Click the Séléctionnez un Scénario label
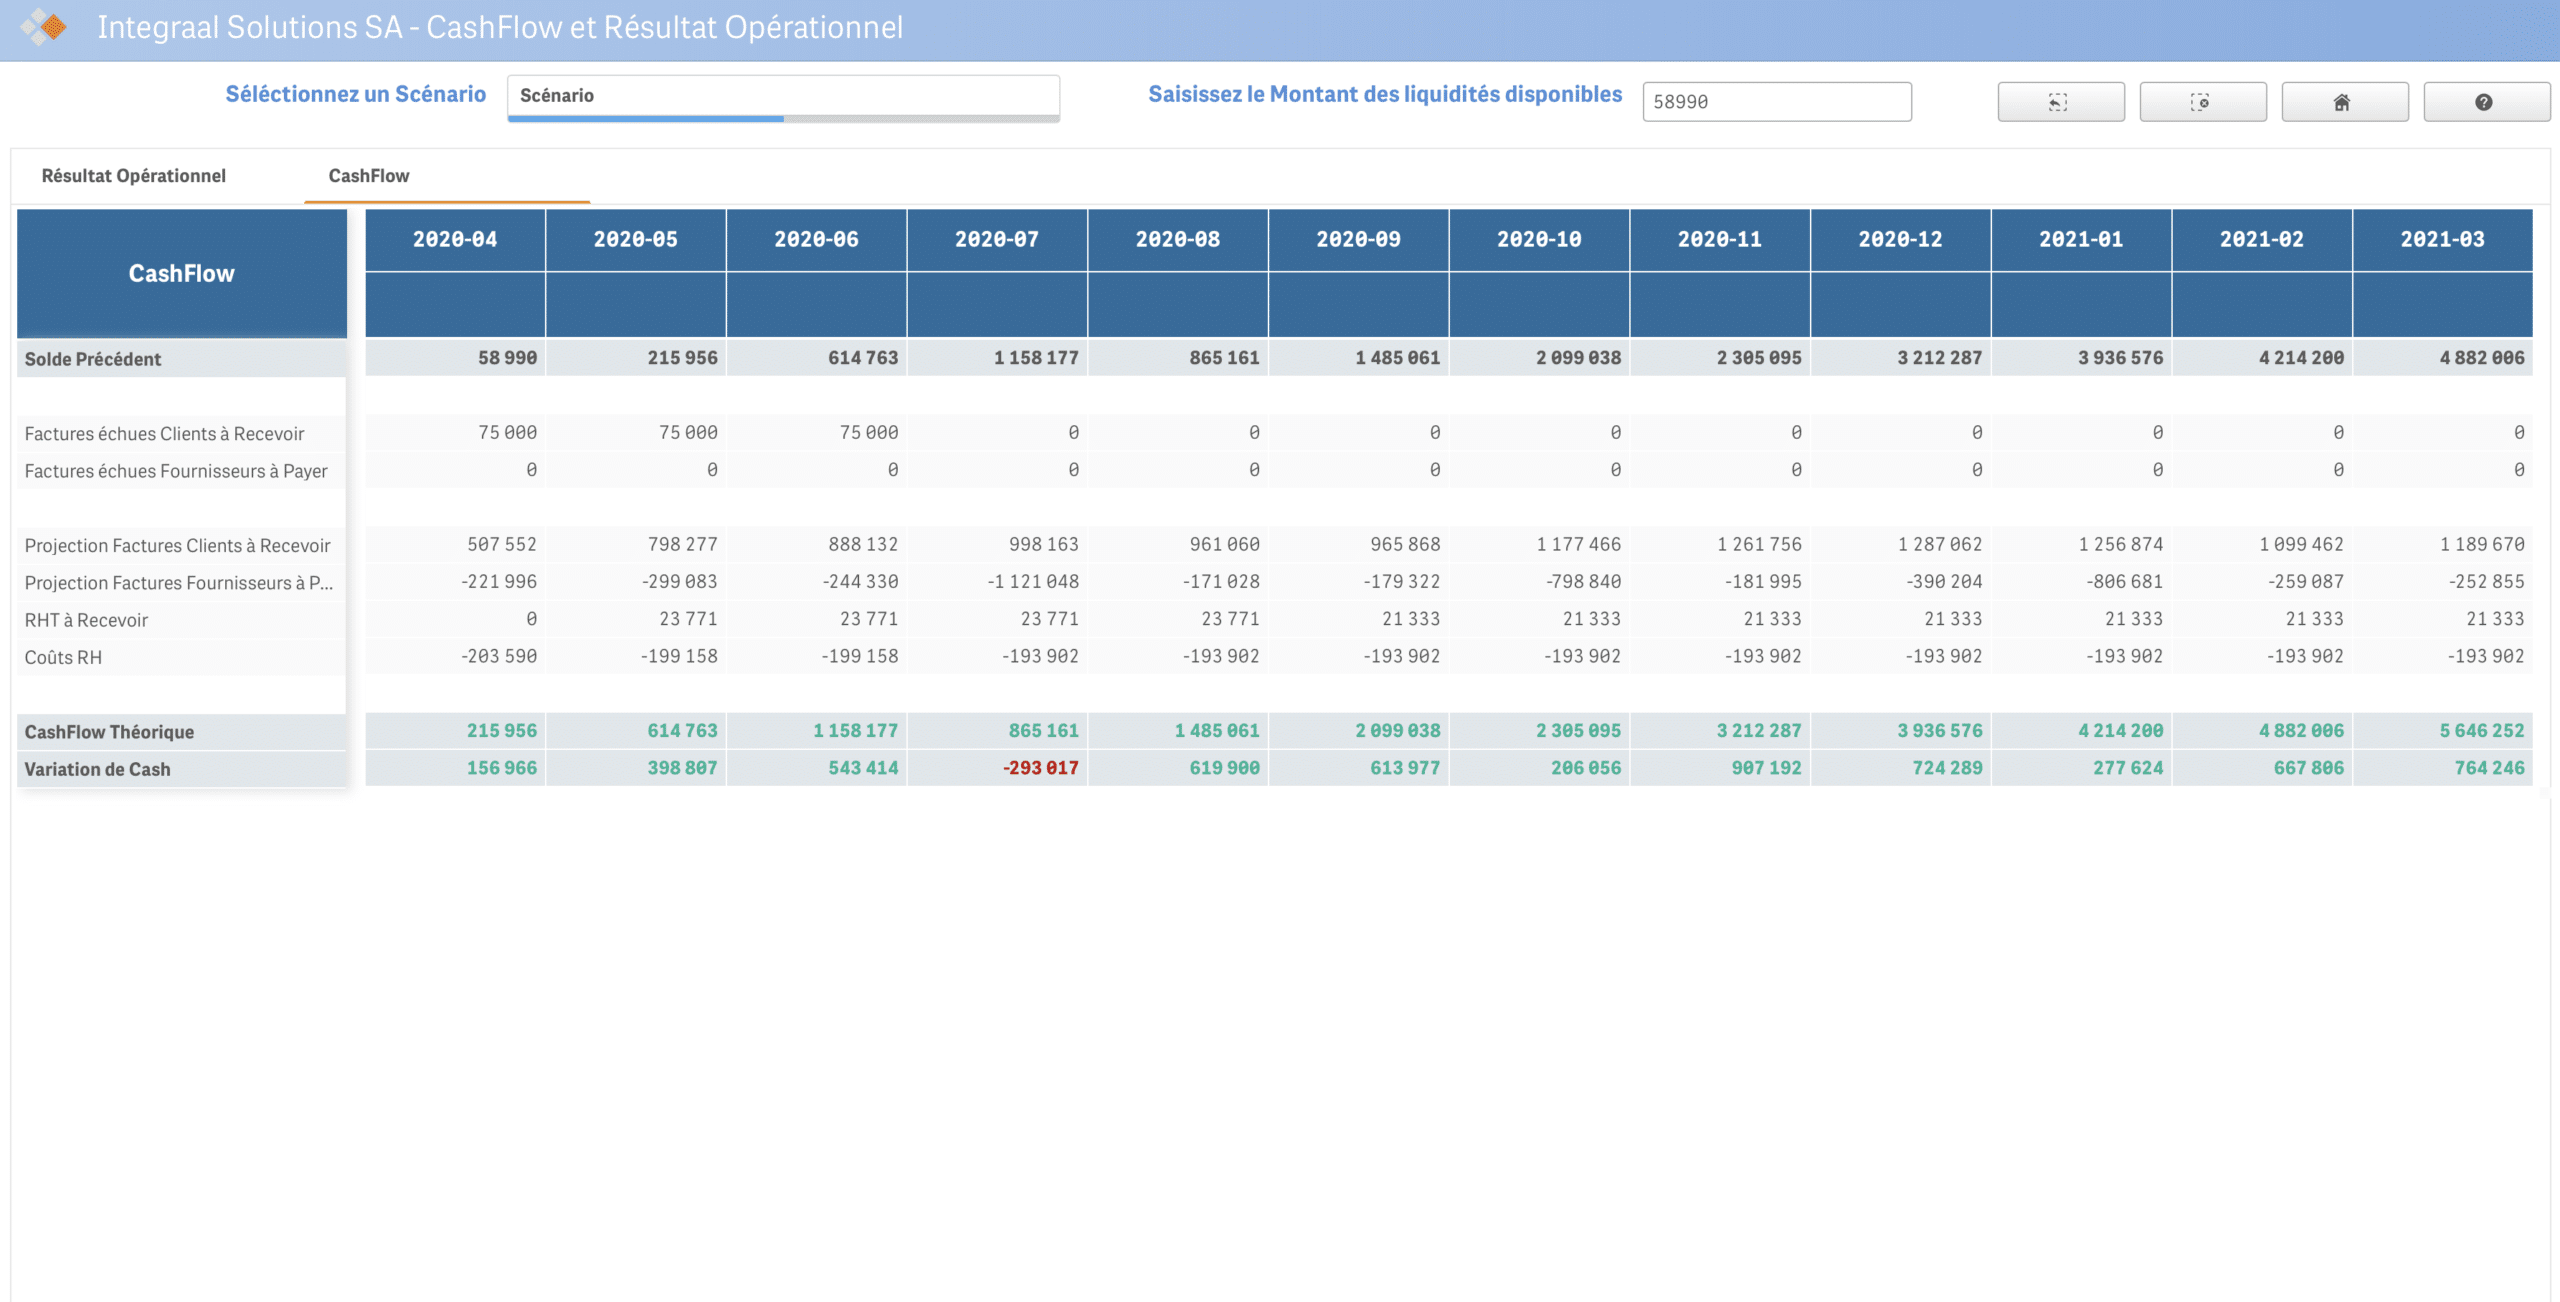Image resolution: width=2560 pixels, height=1302 pixels. pyautogui.click(x=356, y=94)
